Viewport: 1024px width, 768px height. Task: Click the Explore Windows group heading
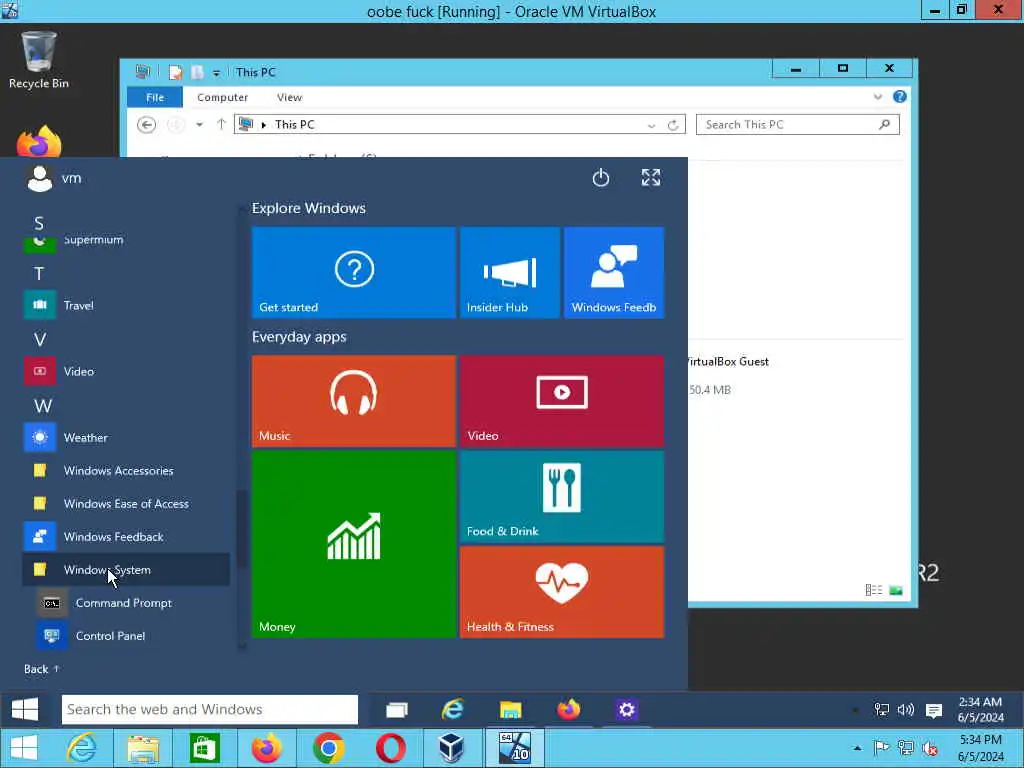(x=308, y=208)
